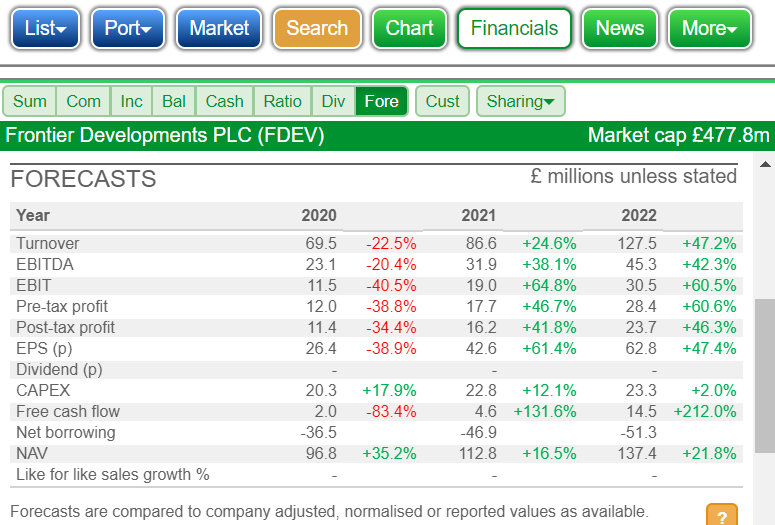Click the forecasts comparison footnote text

click(329, 511)
